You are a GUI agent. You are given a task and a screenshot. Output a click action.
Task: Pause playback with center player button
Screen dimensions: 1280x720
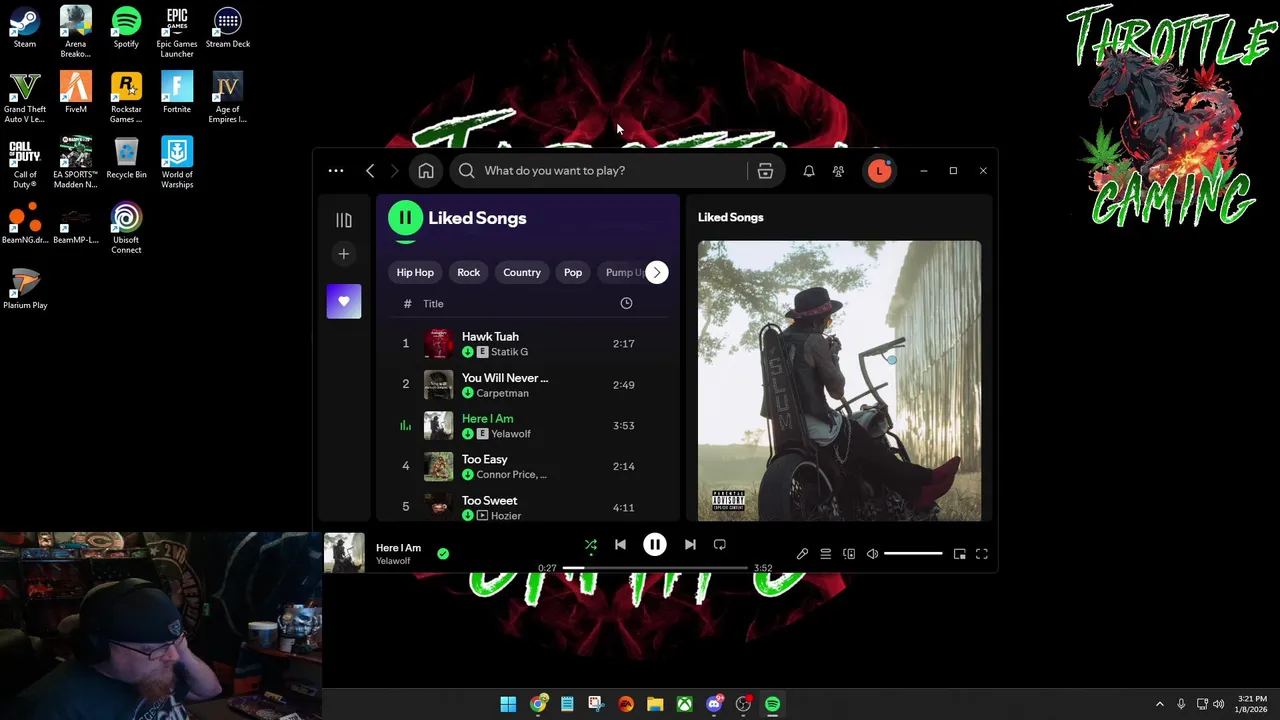click(655, 545)
